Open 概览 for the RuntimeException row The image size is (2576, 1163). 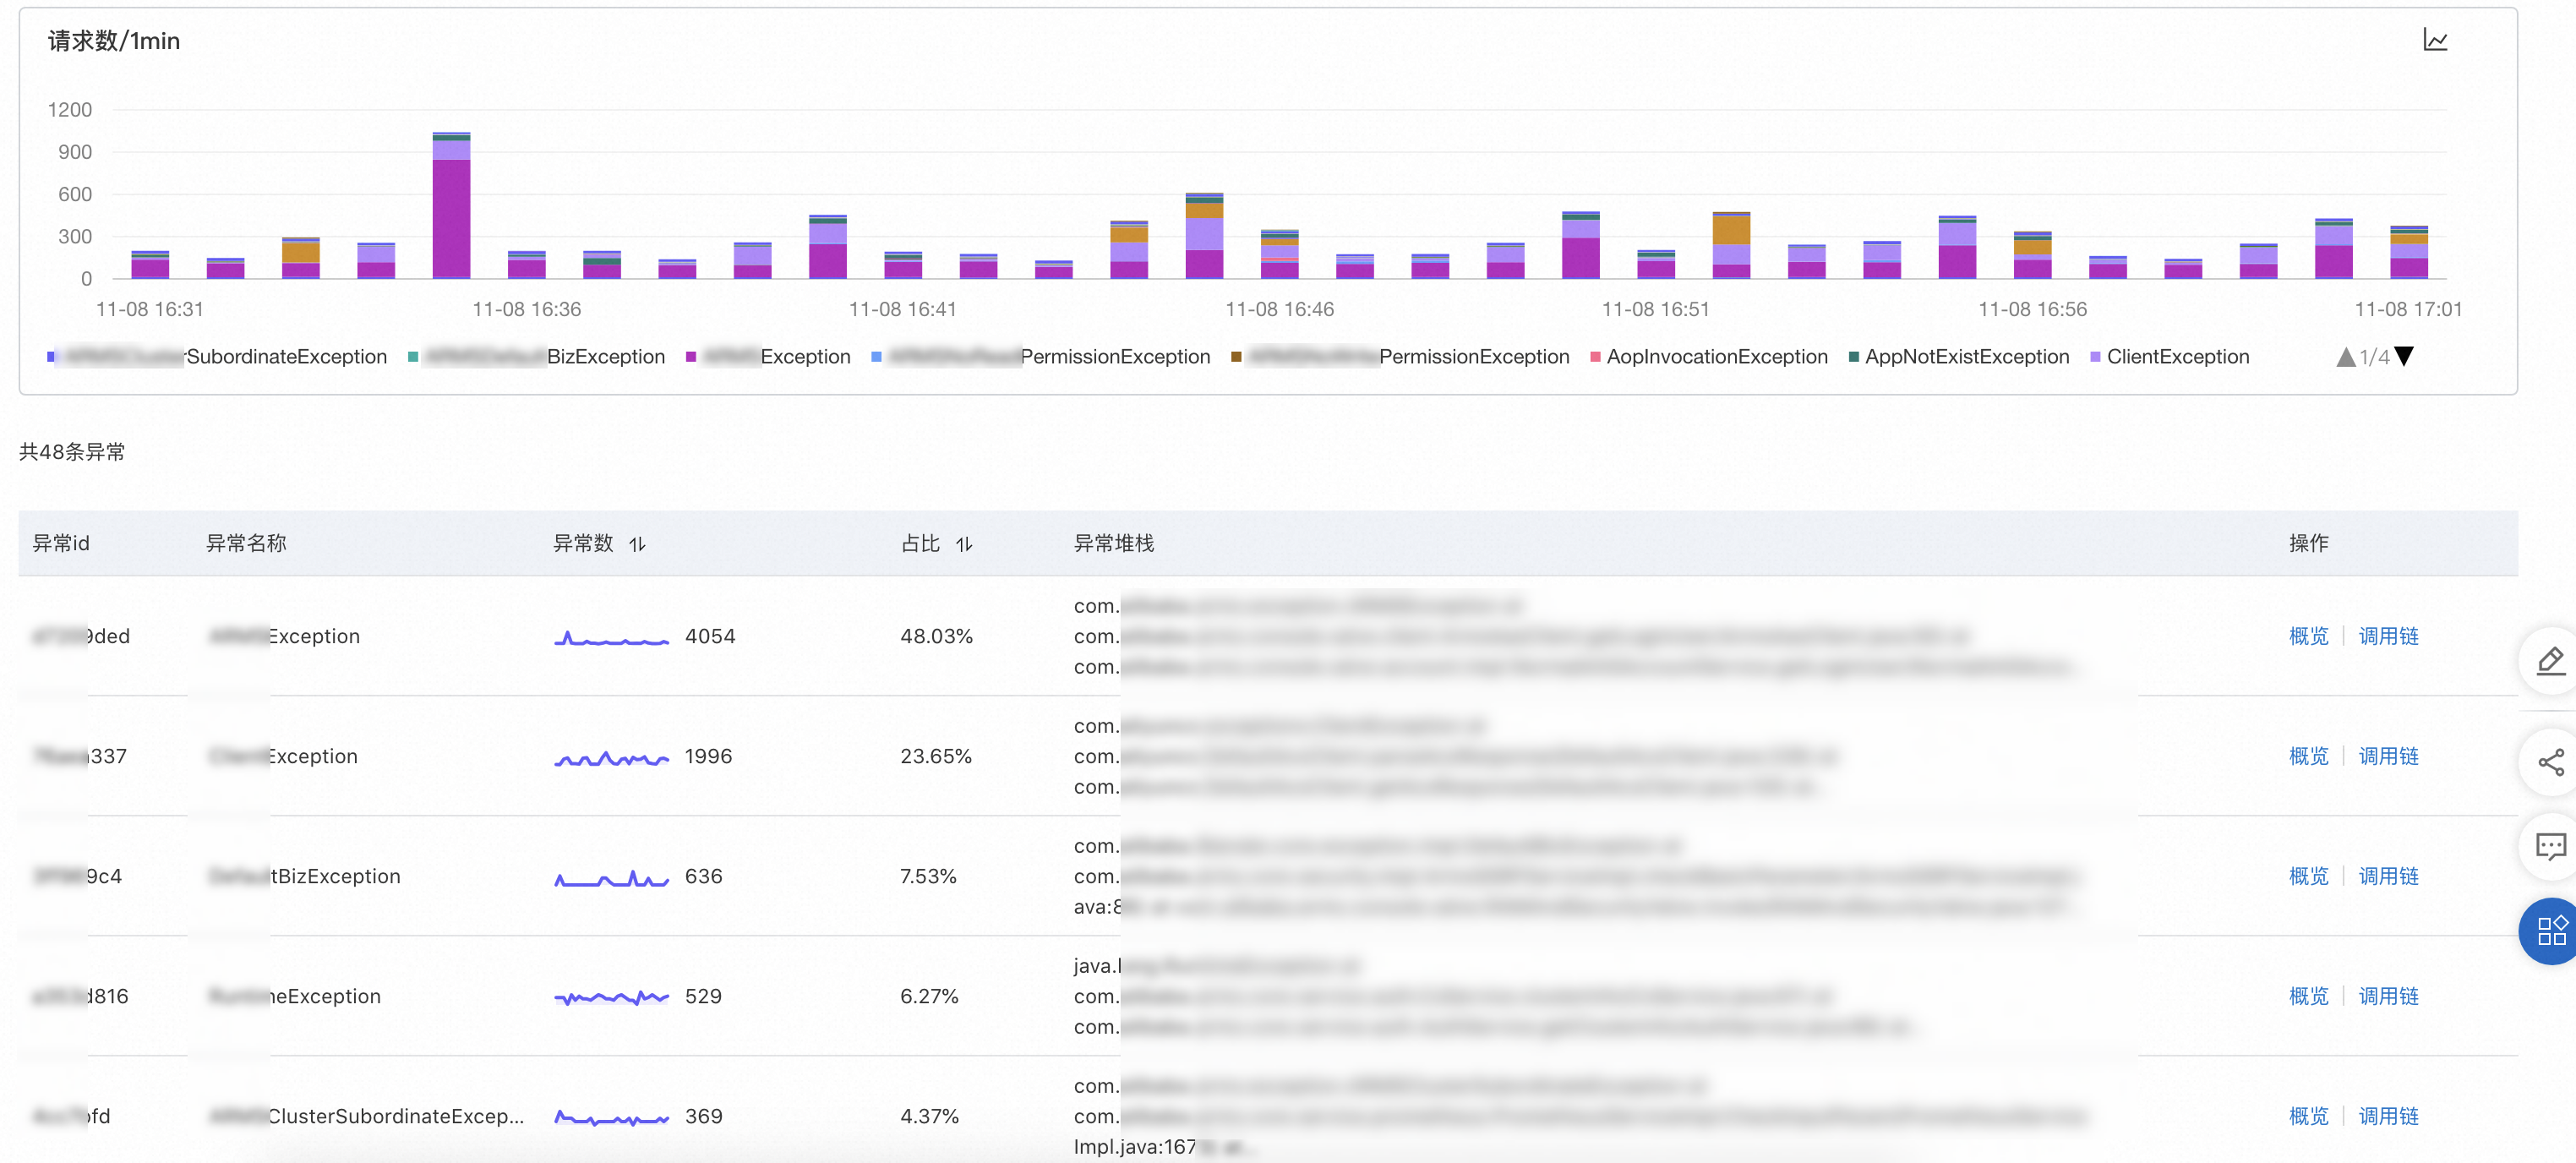(2308, 996)
